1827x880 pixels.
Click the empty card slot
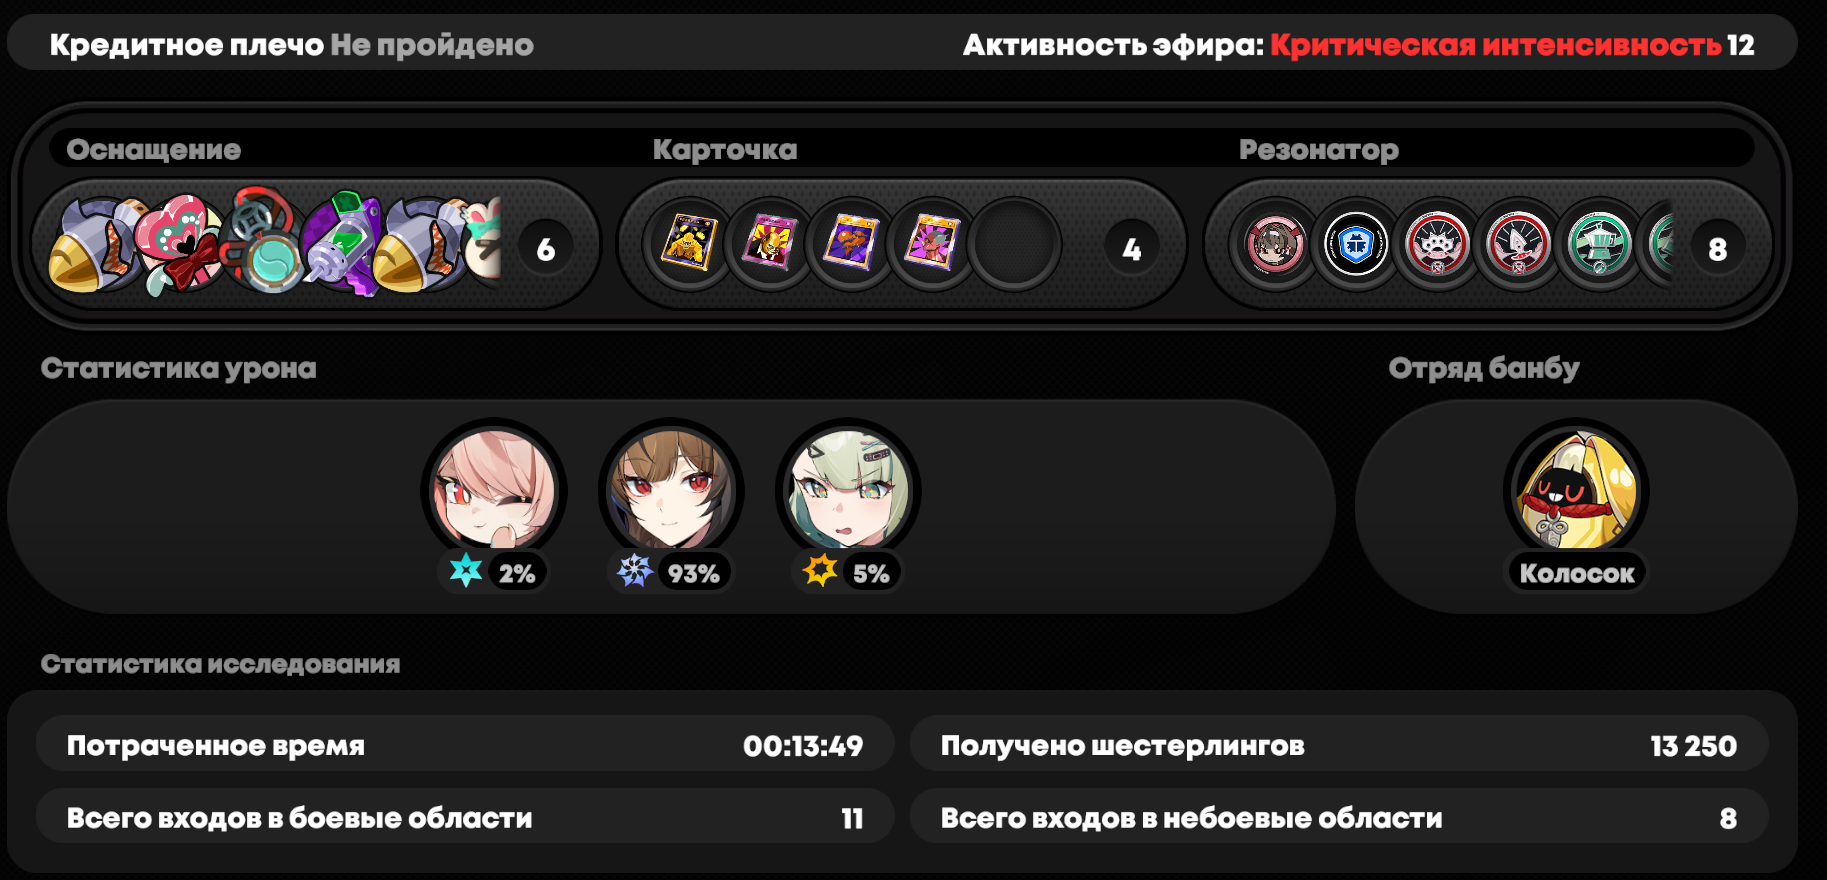[x=1014, y=244]
